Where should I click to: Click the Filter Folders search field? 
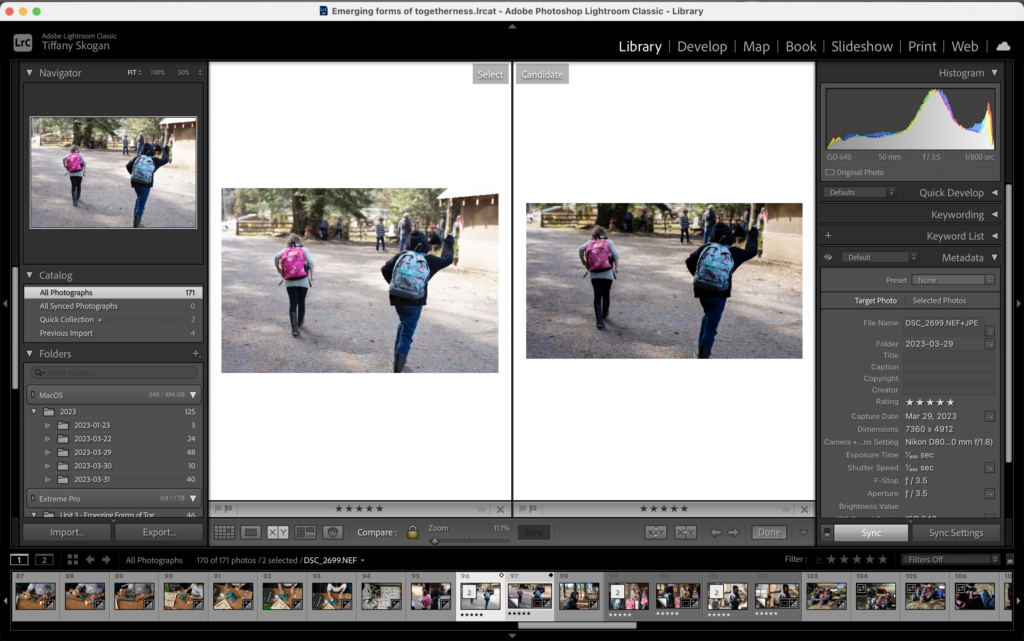pyautogui.click(x=114, y=373)
